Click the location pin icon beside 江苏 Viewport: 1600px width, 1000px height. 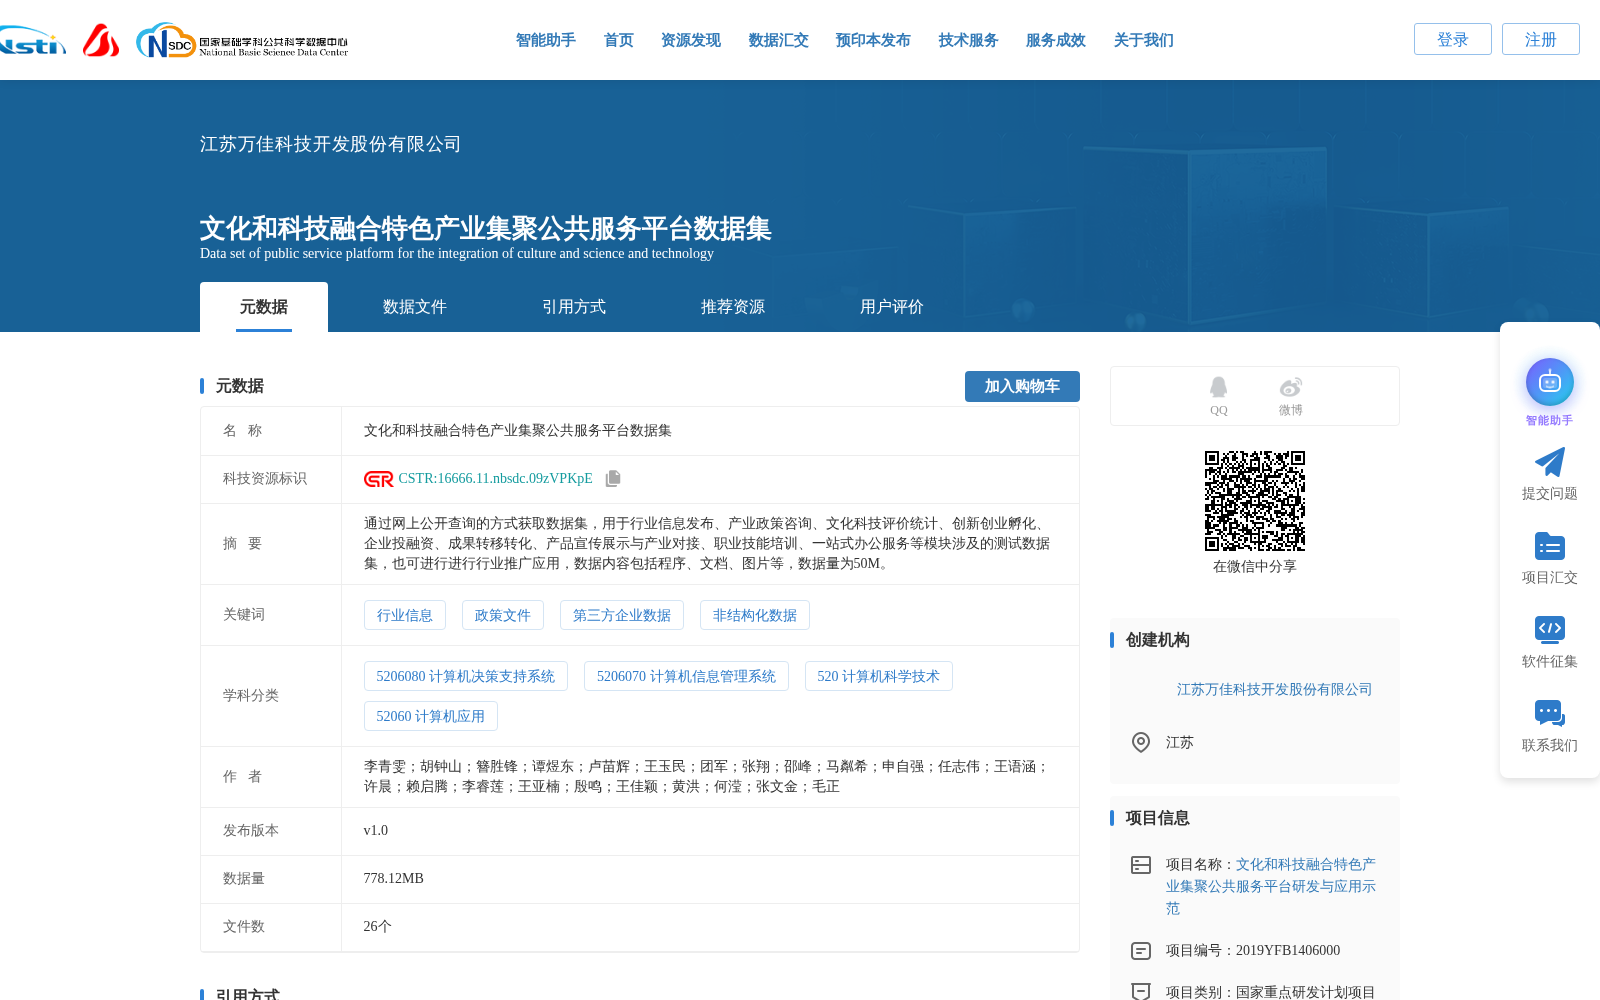[x=1141, y=742]
